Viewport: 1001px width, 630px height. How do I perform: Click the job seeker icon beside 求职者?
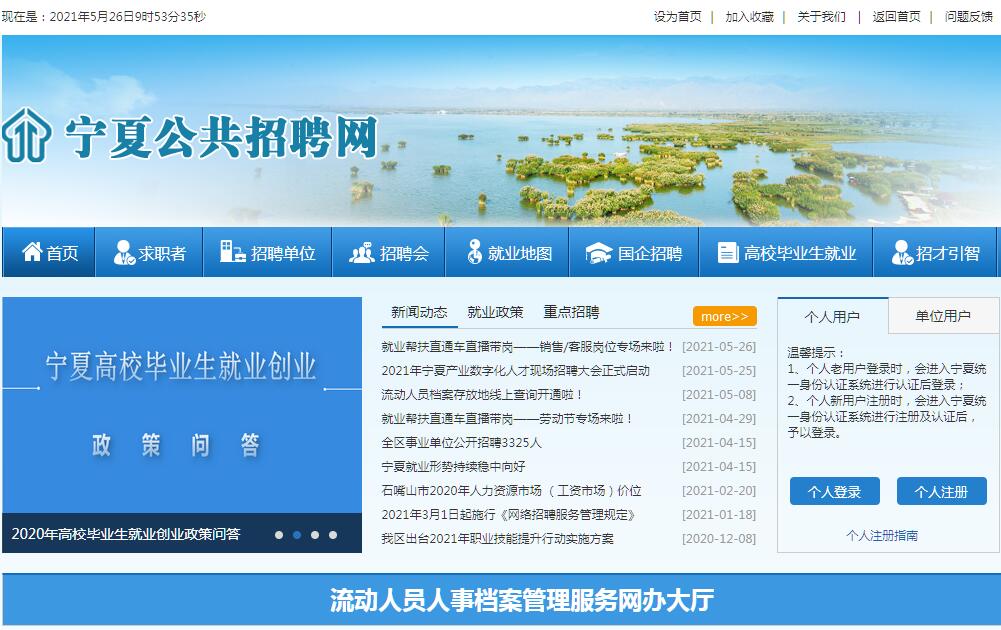pyautogui.click(x=124, y=253)
